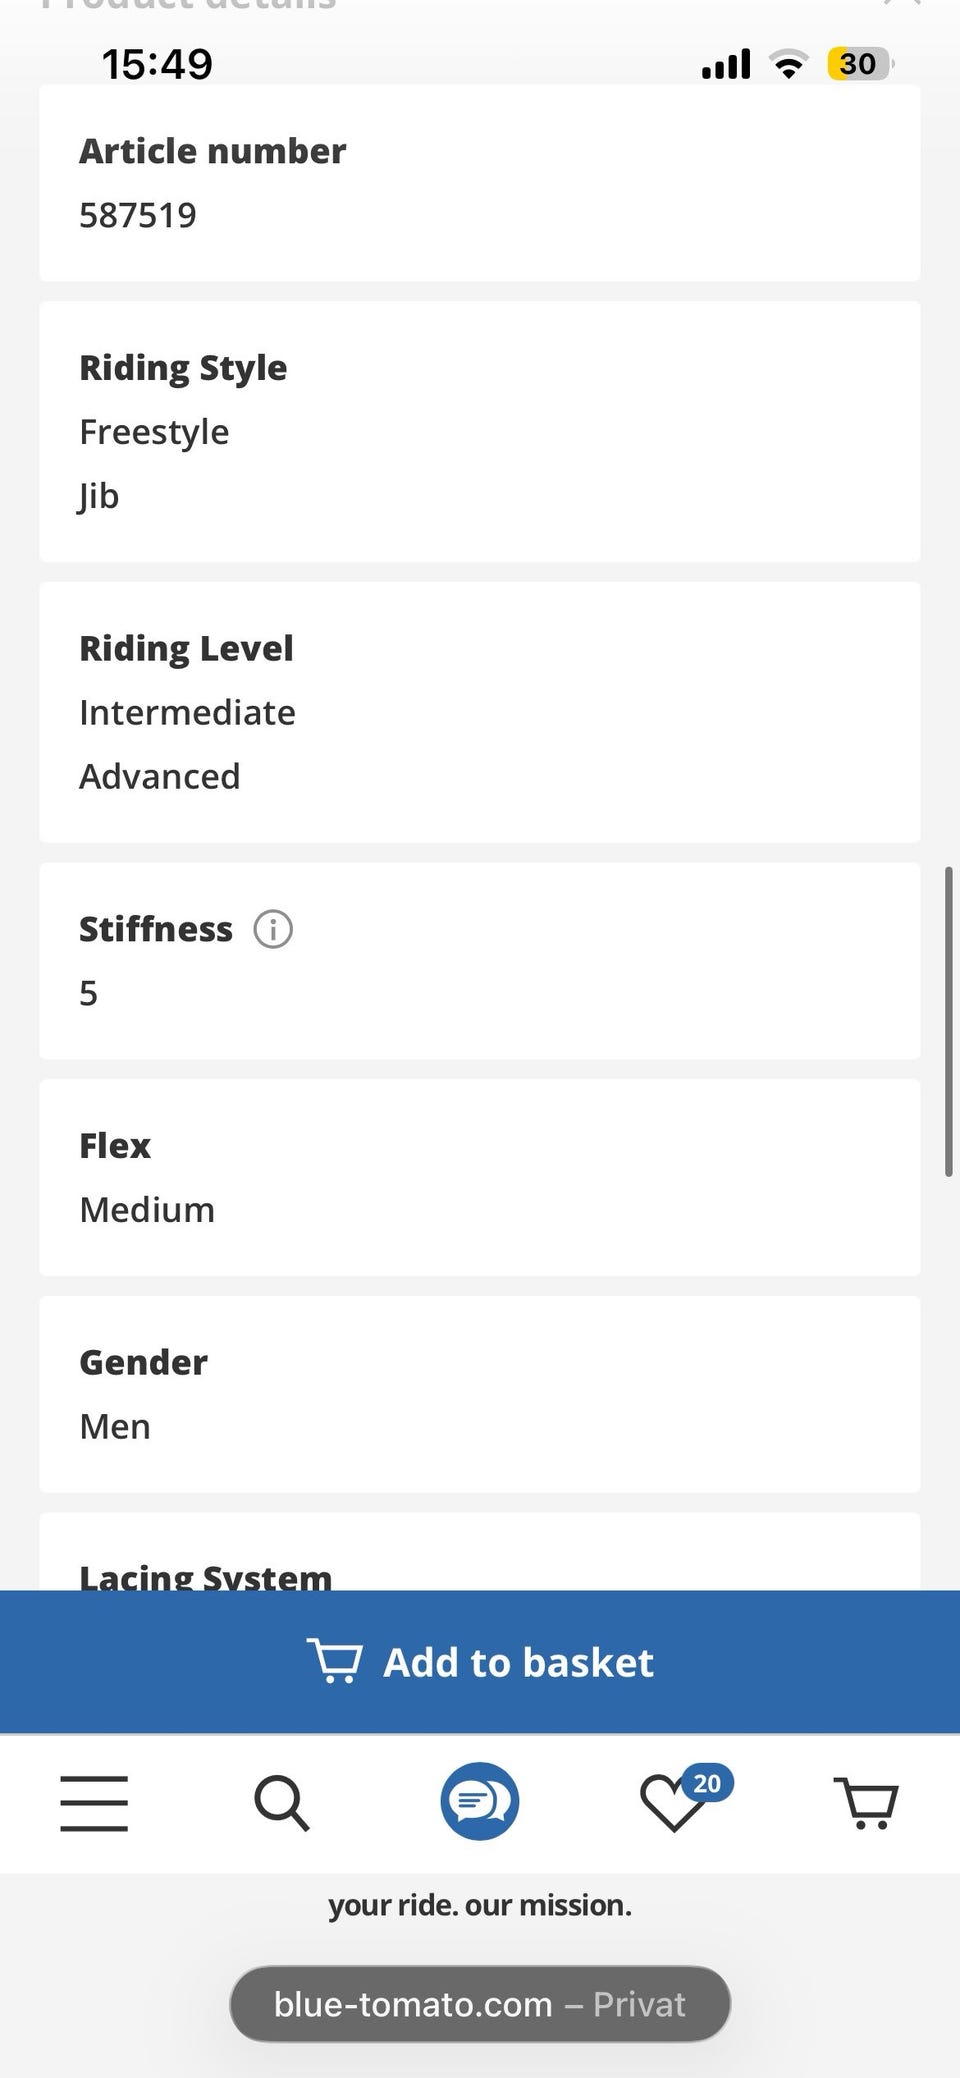The width and height of the screenshot is (960, 2078).
Task: Select the Freestyle riding style text
Action: pos(154,432)
